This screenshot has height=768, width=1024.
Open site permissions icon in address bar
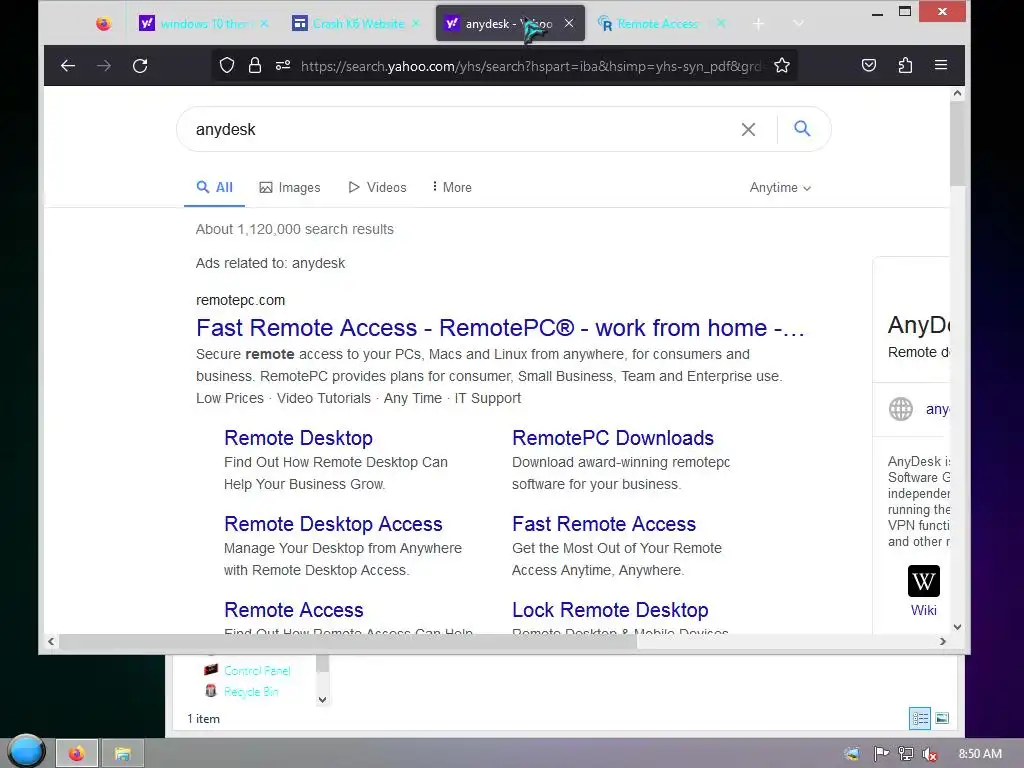pos(283,65)
